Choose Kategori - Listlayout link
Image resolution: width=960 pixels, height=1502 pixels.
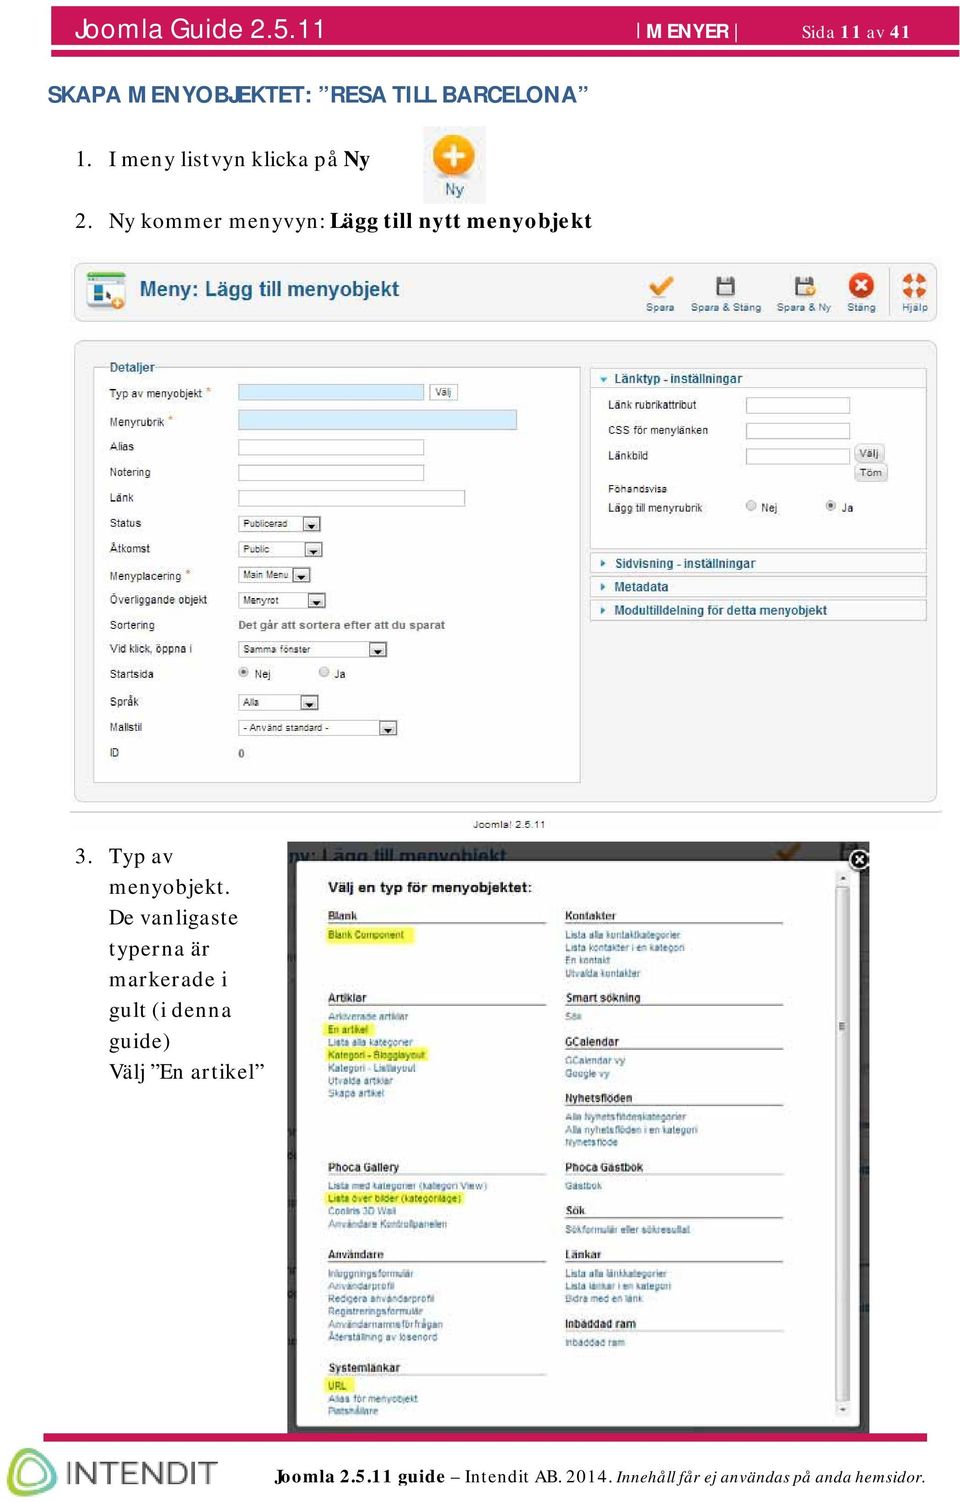[372, 1068]
